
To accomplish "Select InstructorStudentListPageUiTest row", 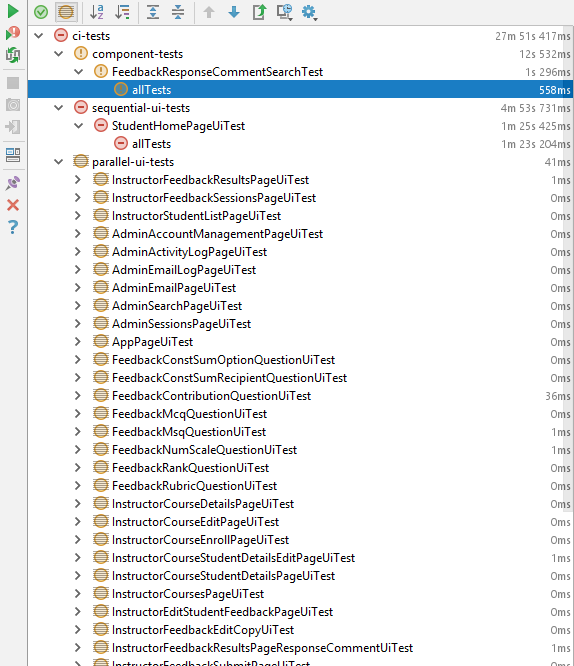I will pyautogui.click(x=300, y=216).
